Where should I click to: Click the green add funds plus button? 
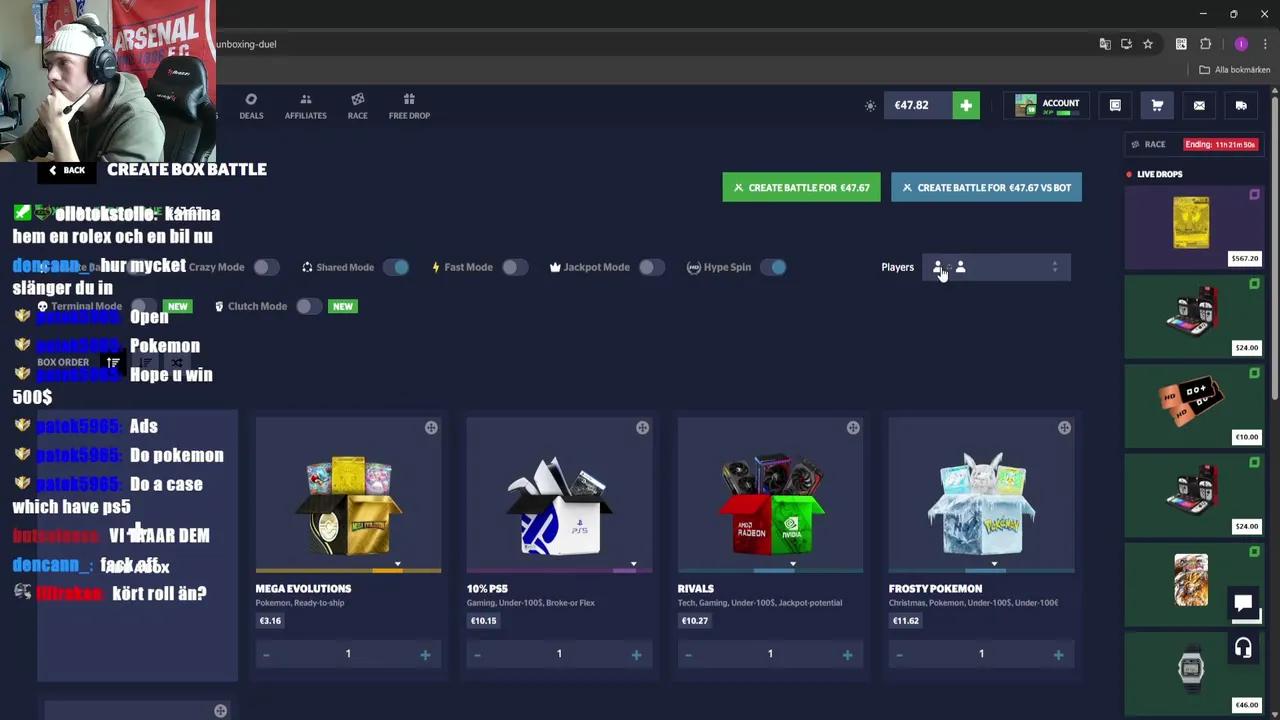(x=966, y=105)
